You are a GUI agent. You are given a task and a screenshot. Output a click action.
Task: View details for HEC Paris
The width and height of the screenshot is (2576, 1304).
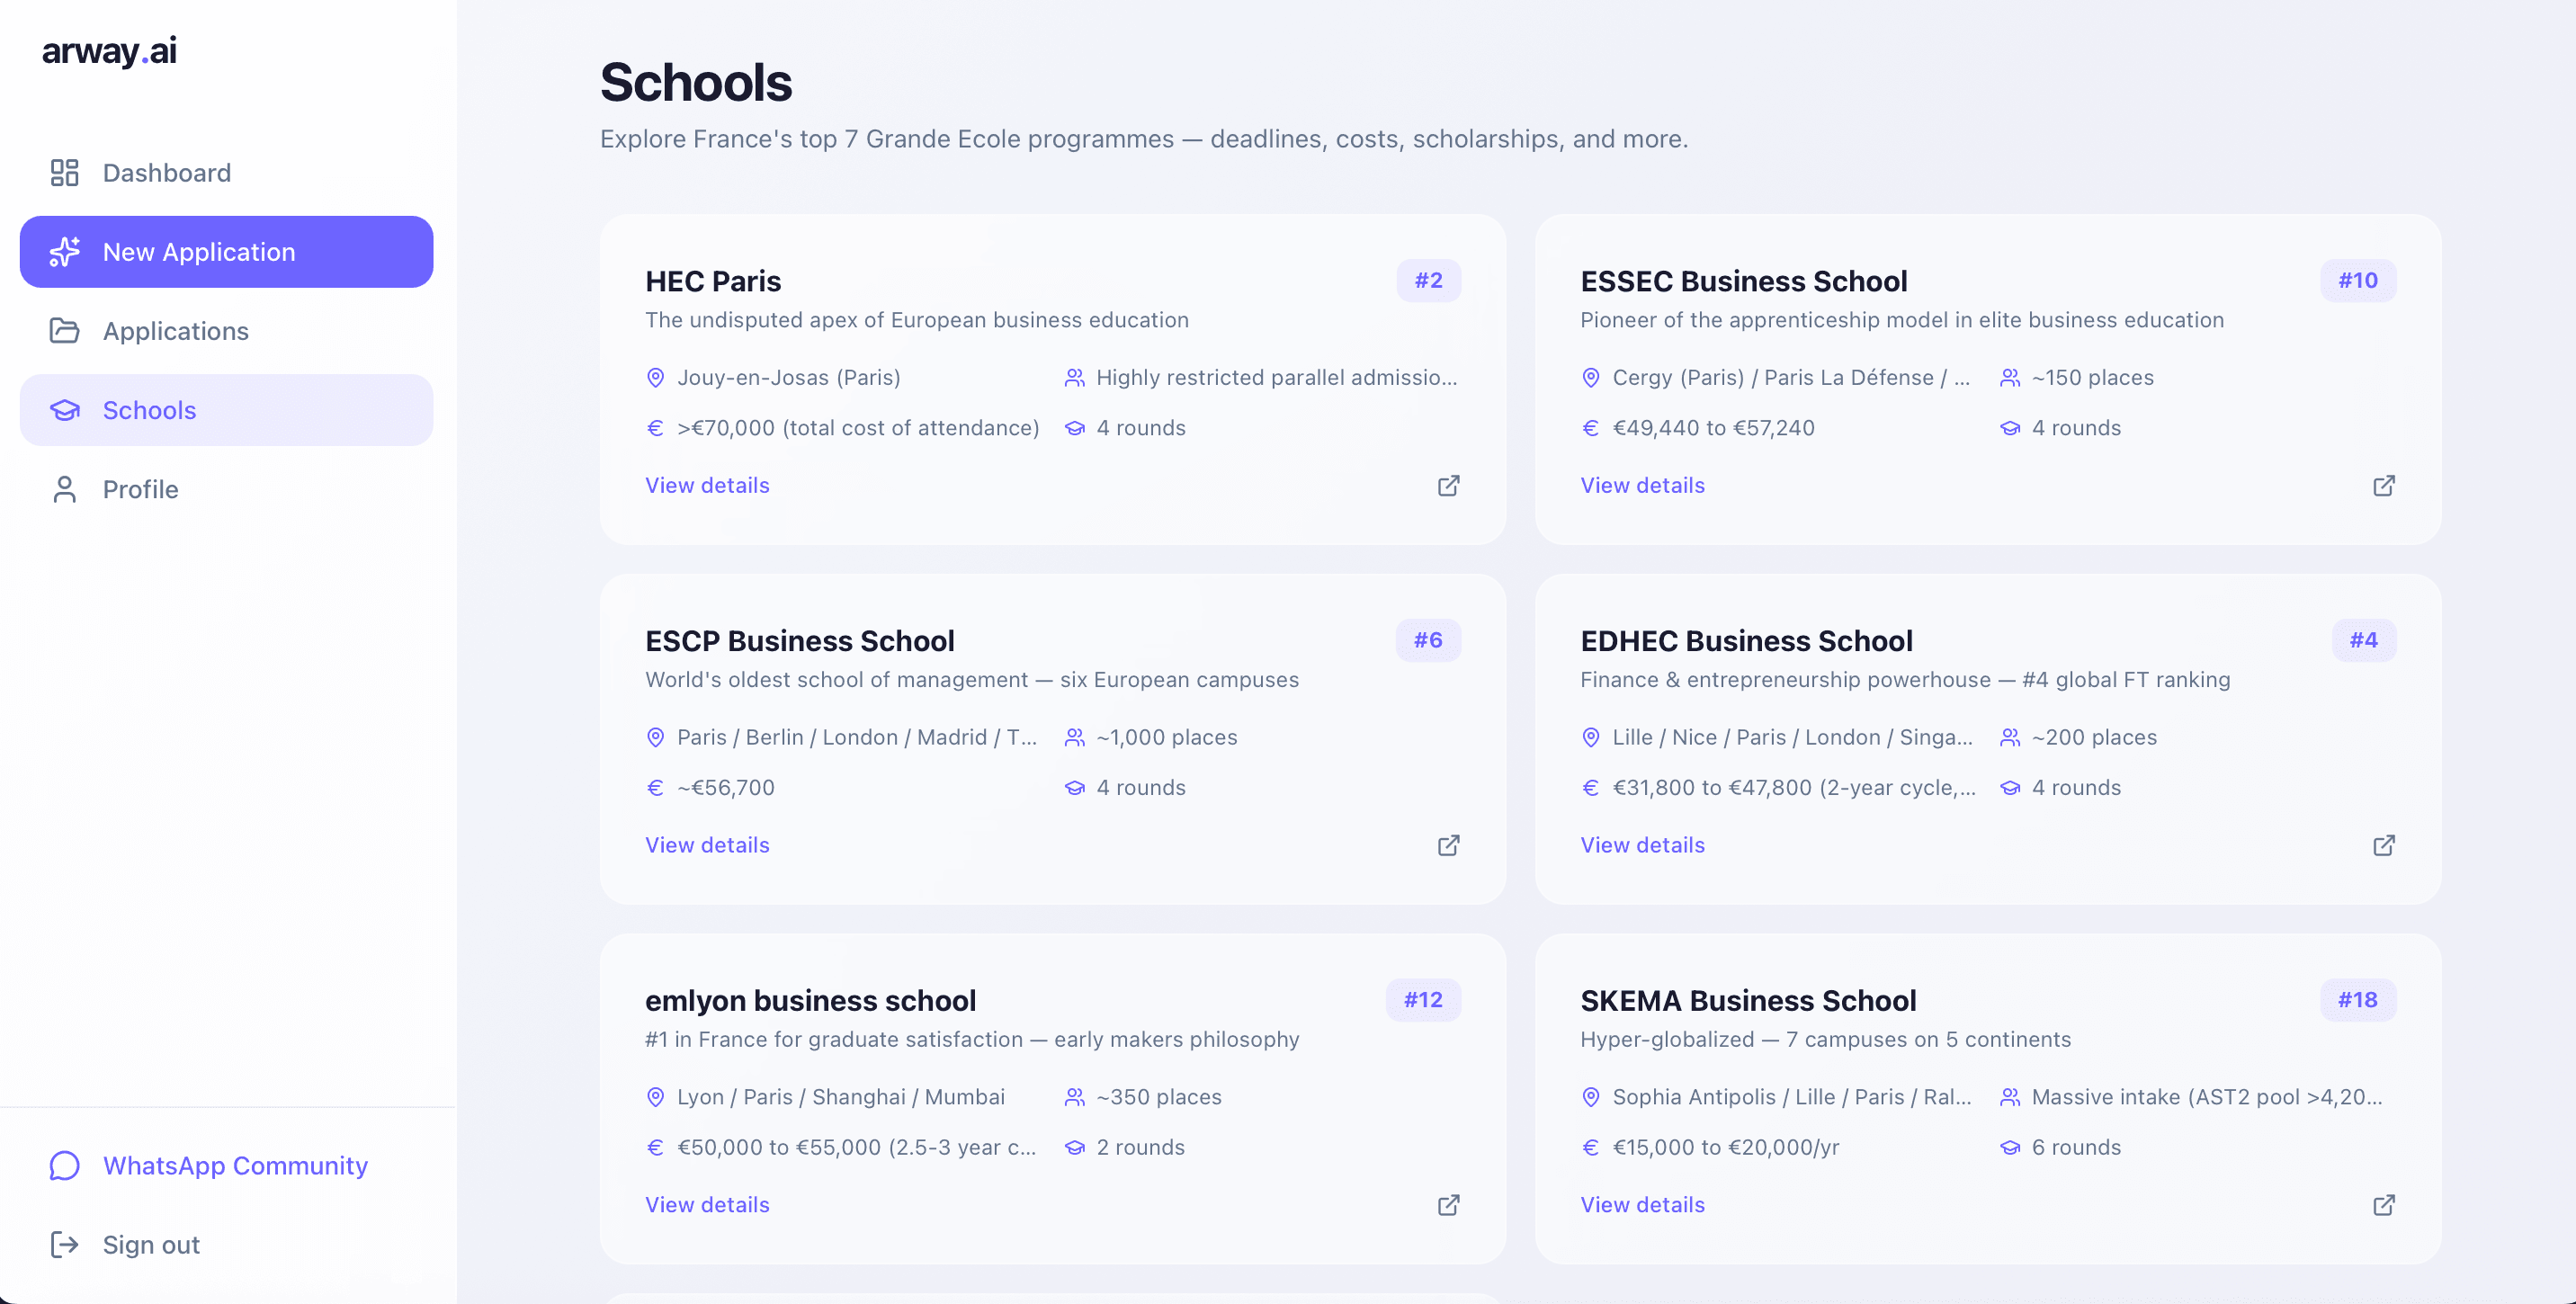pos(707,486)
